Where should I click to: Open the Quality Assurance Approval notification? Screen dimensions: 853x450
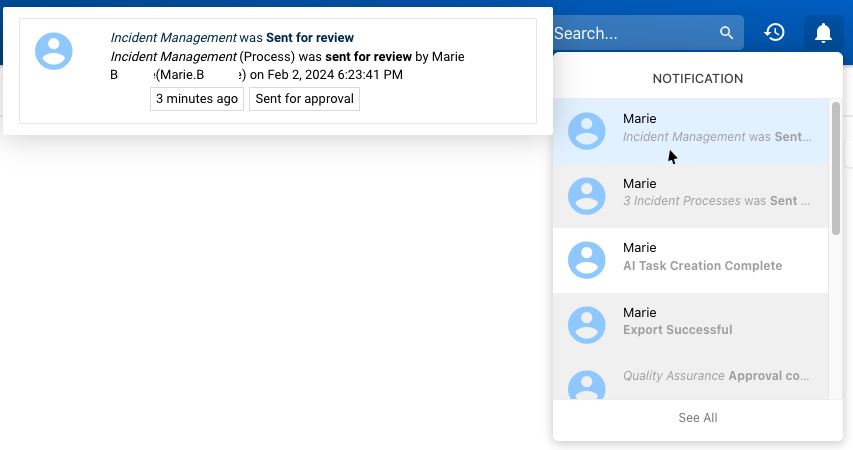point(716,377)
